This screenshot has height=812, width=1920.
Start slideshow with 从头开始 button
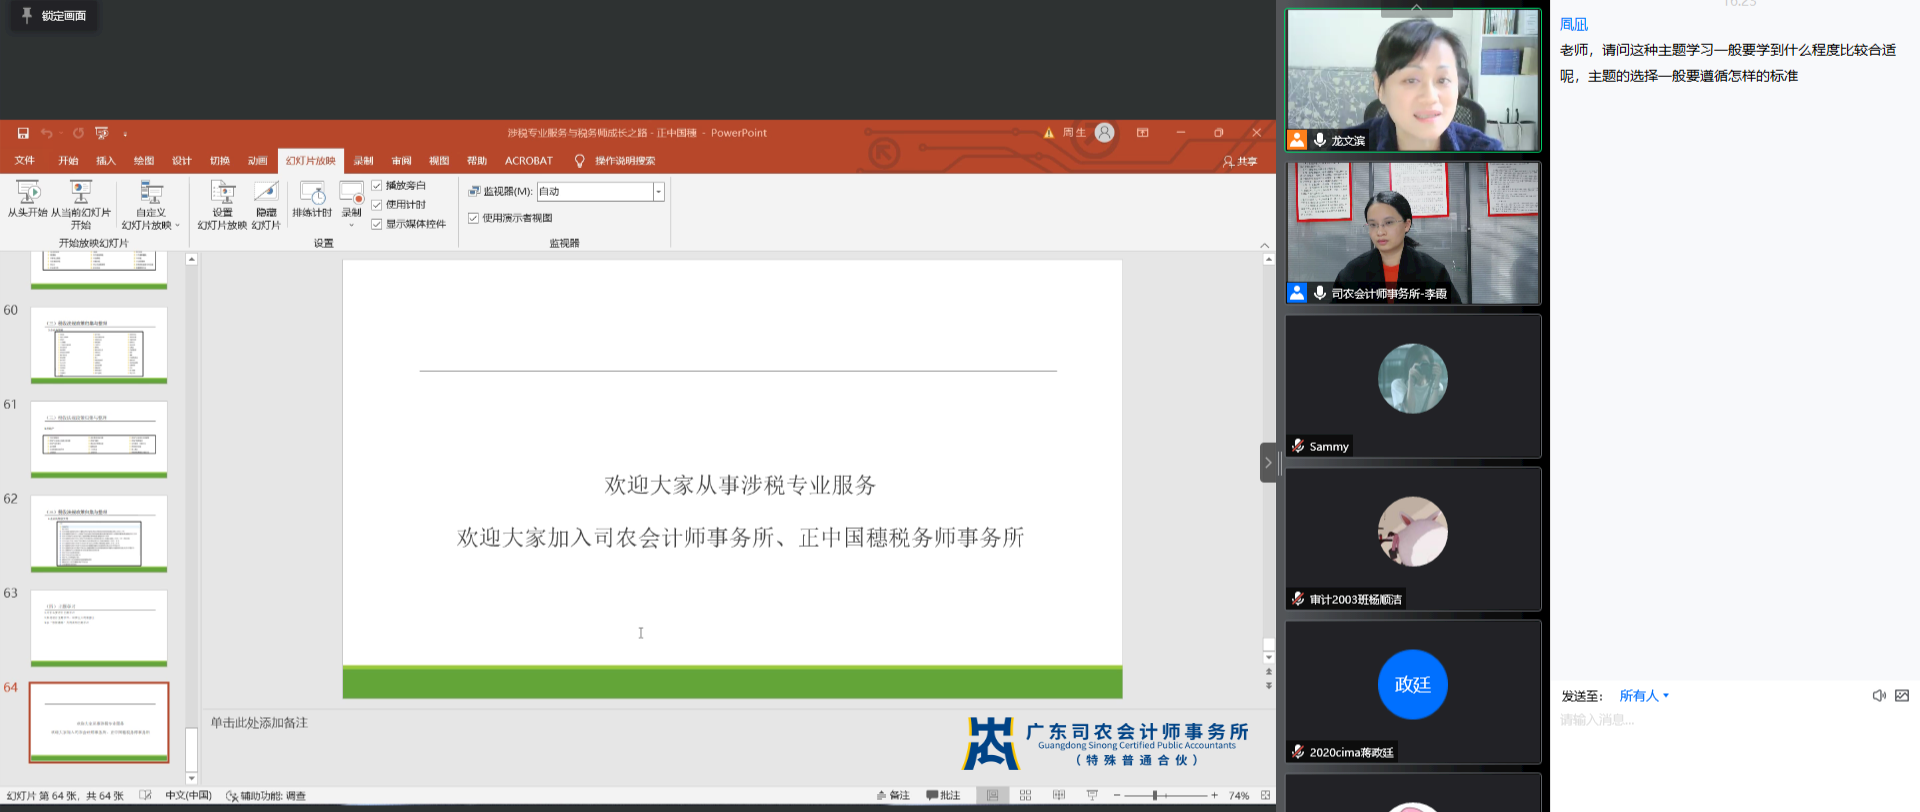coord(28,199)
